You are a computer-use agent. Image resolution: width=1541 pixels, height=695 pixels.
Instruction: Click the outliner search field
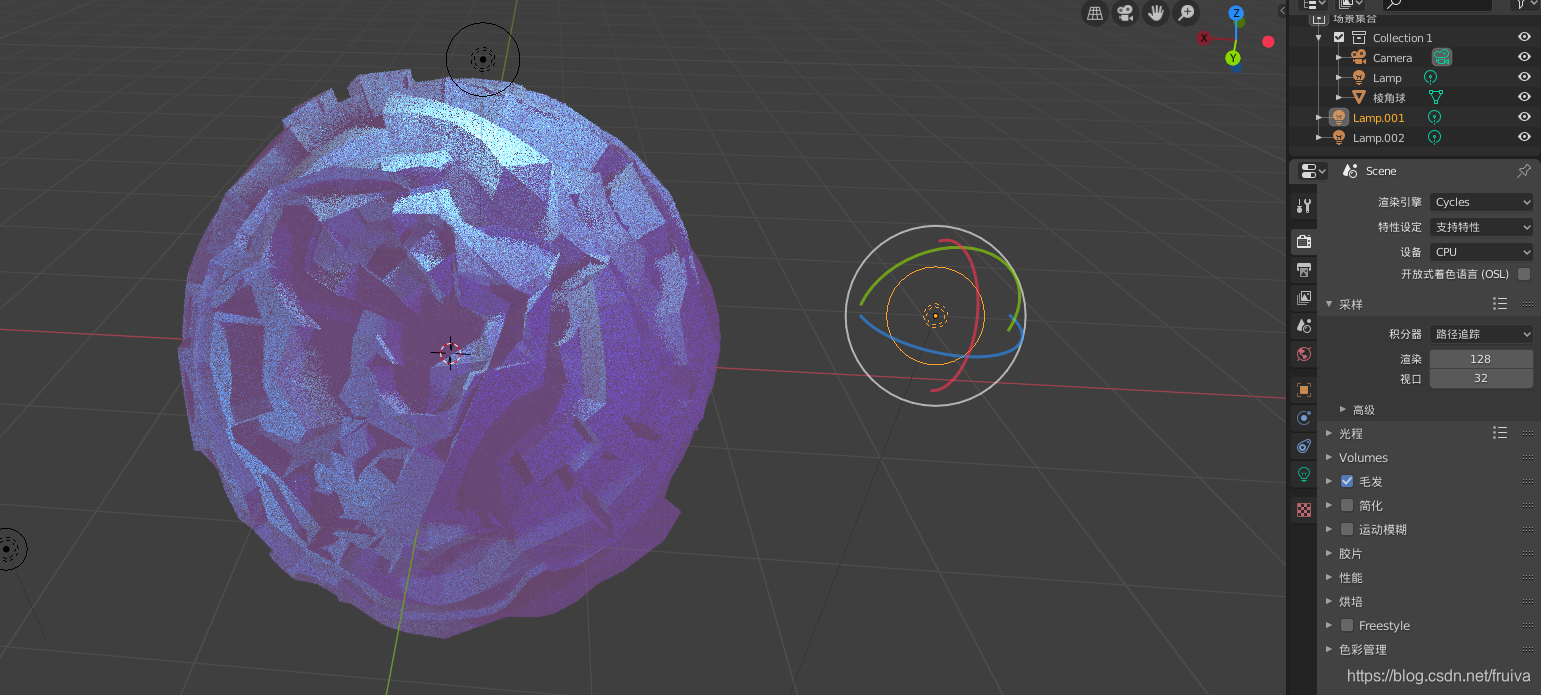pyautogui.click(x=1436, y=5)
